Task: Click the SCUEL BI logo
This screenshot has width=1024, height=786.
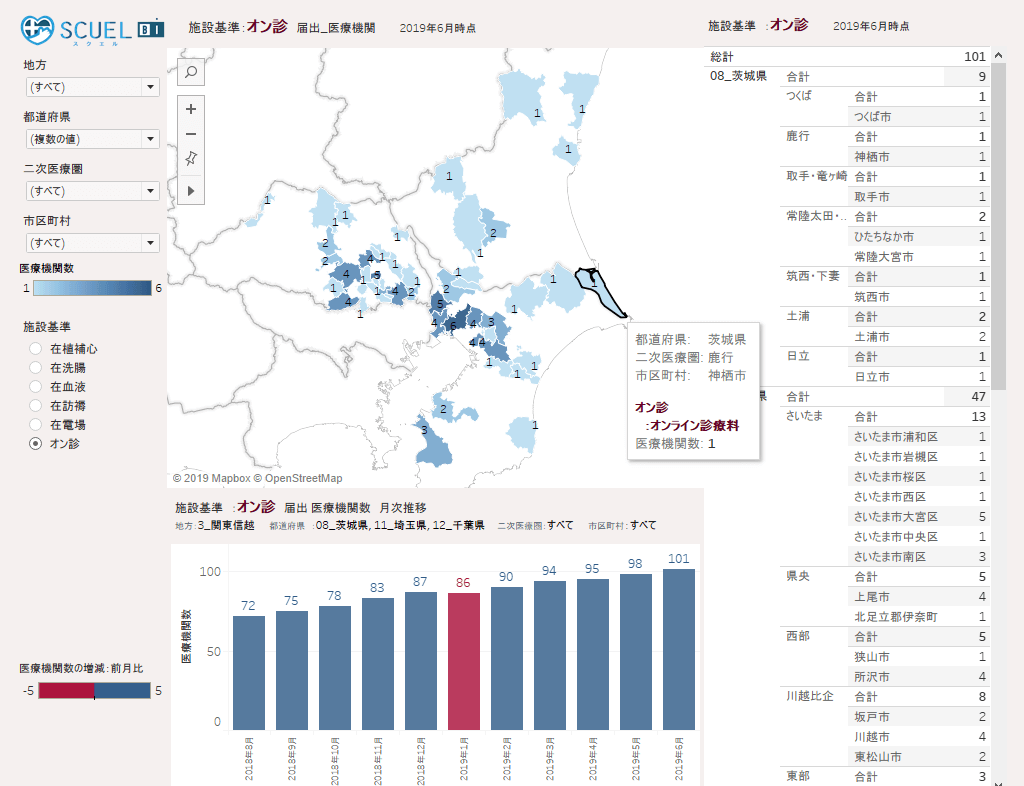Action: point(93,31)
